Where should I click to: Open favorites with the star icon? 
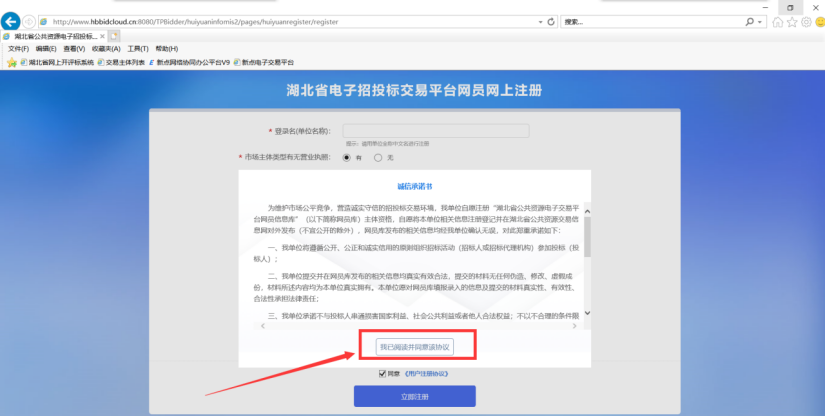[x=792, y=21]
